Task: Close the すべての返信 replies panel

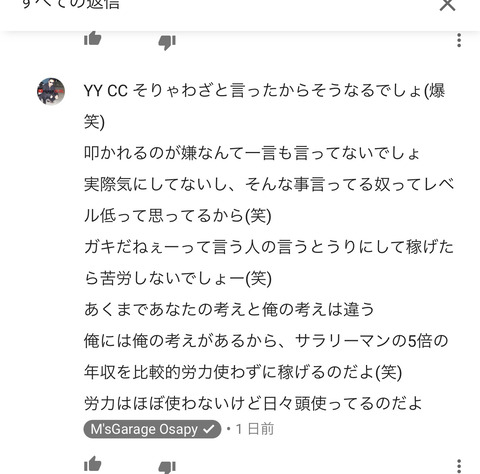Action: click(x=447, y=5)
